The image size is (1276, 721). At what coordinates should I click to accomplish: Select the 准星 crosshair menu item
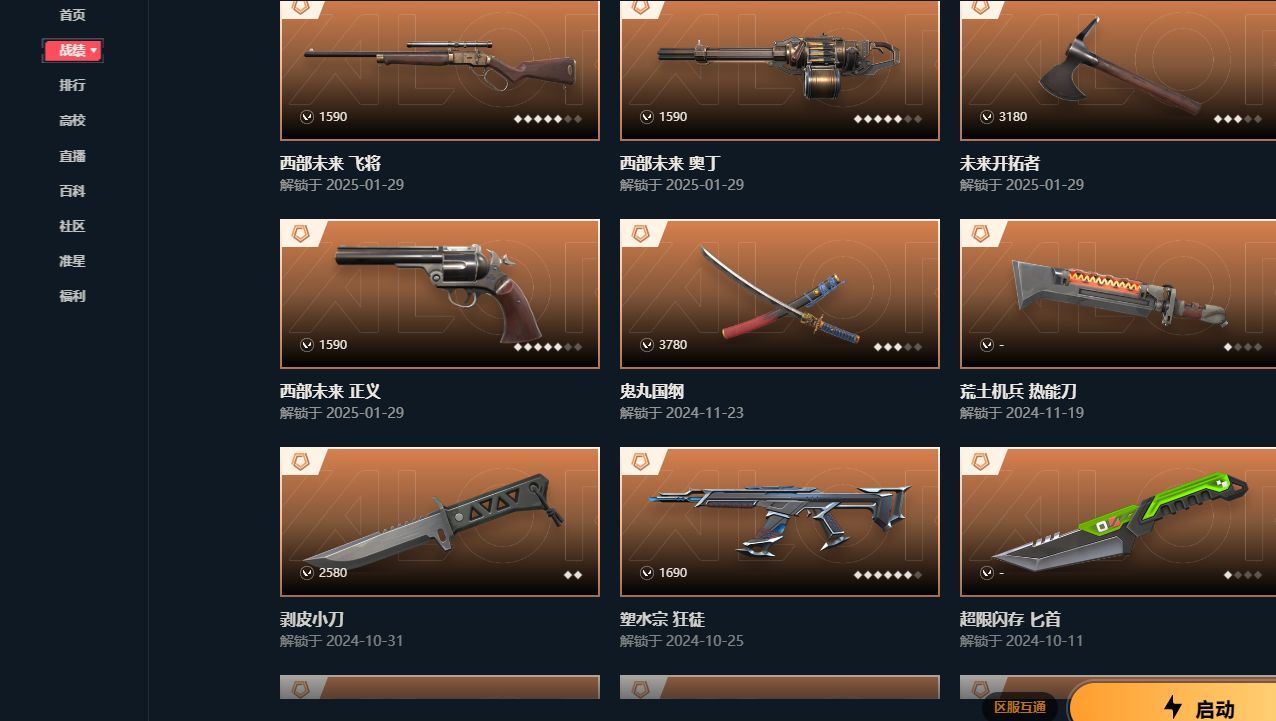click(72, 260)
